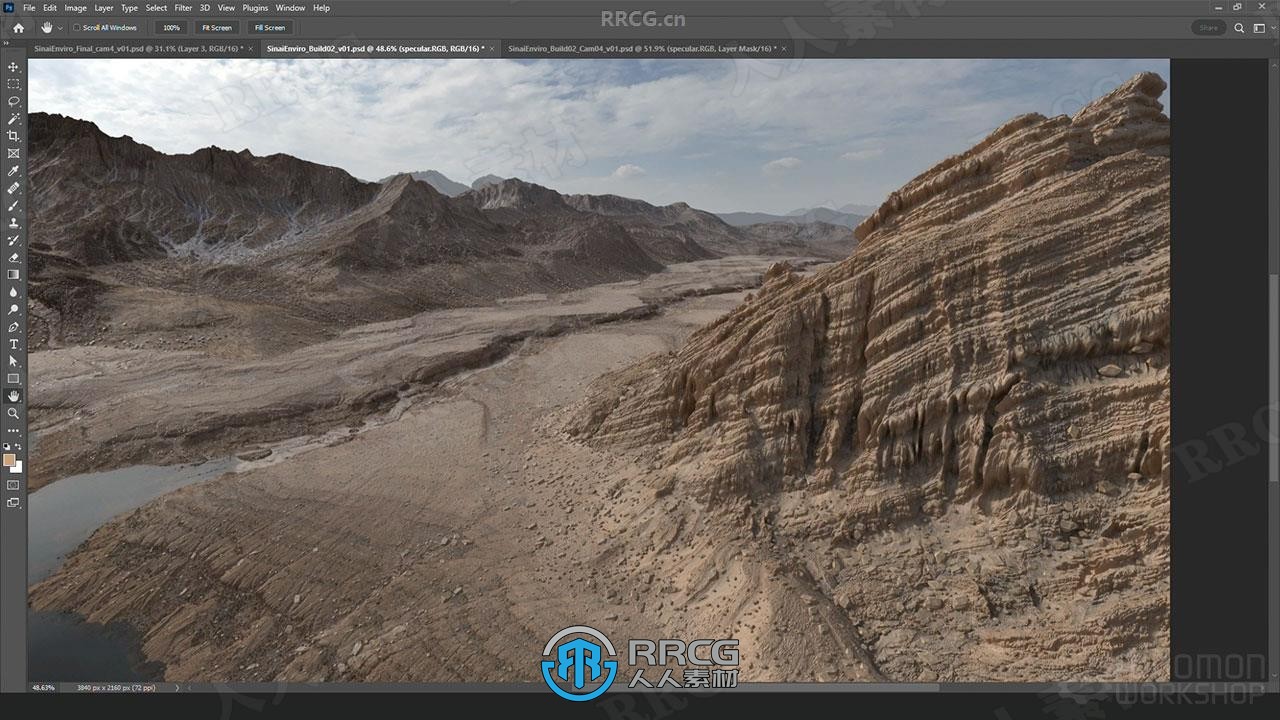
Task: Select the Rectangular Marquee tool
Action: [13, 84]
